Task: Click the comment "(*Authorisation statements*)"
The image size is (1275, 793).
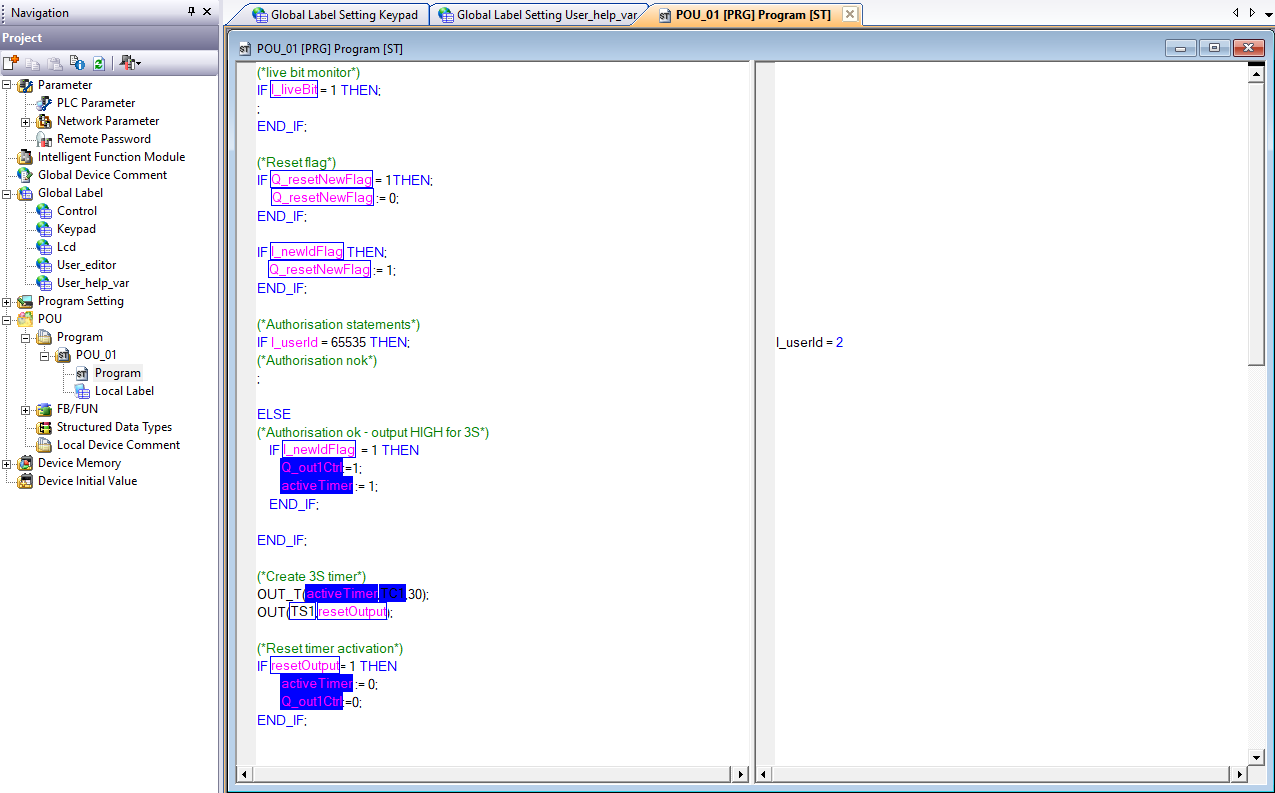Action: (338, 324)
